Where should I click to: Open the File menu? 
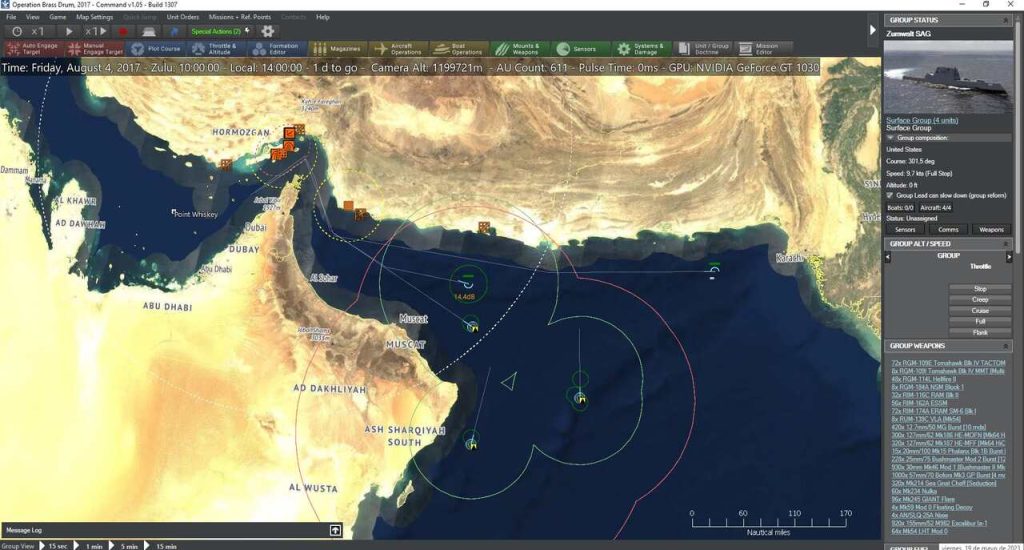tap(11, 17)
